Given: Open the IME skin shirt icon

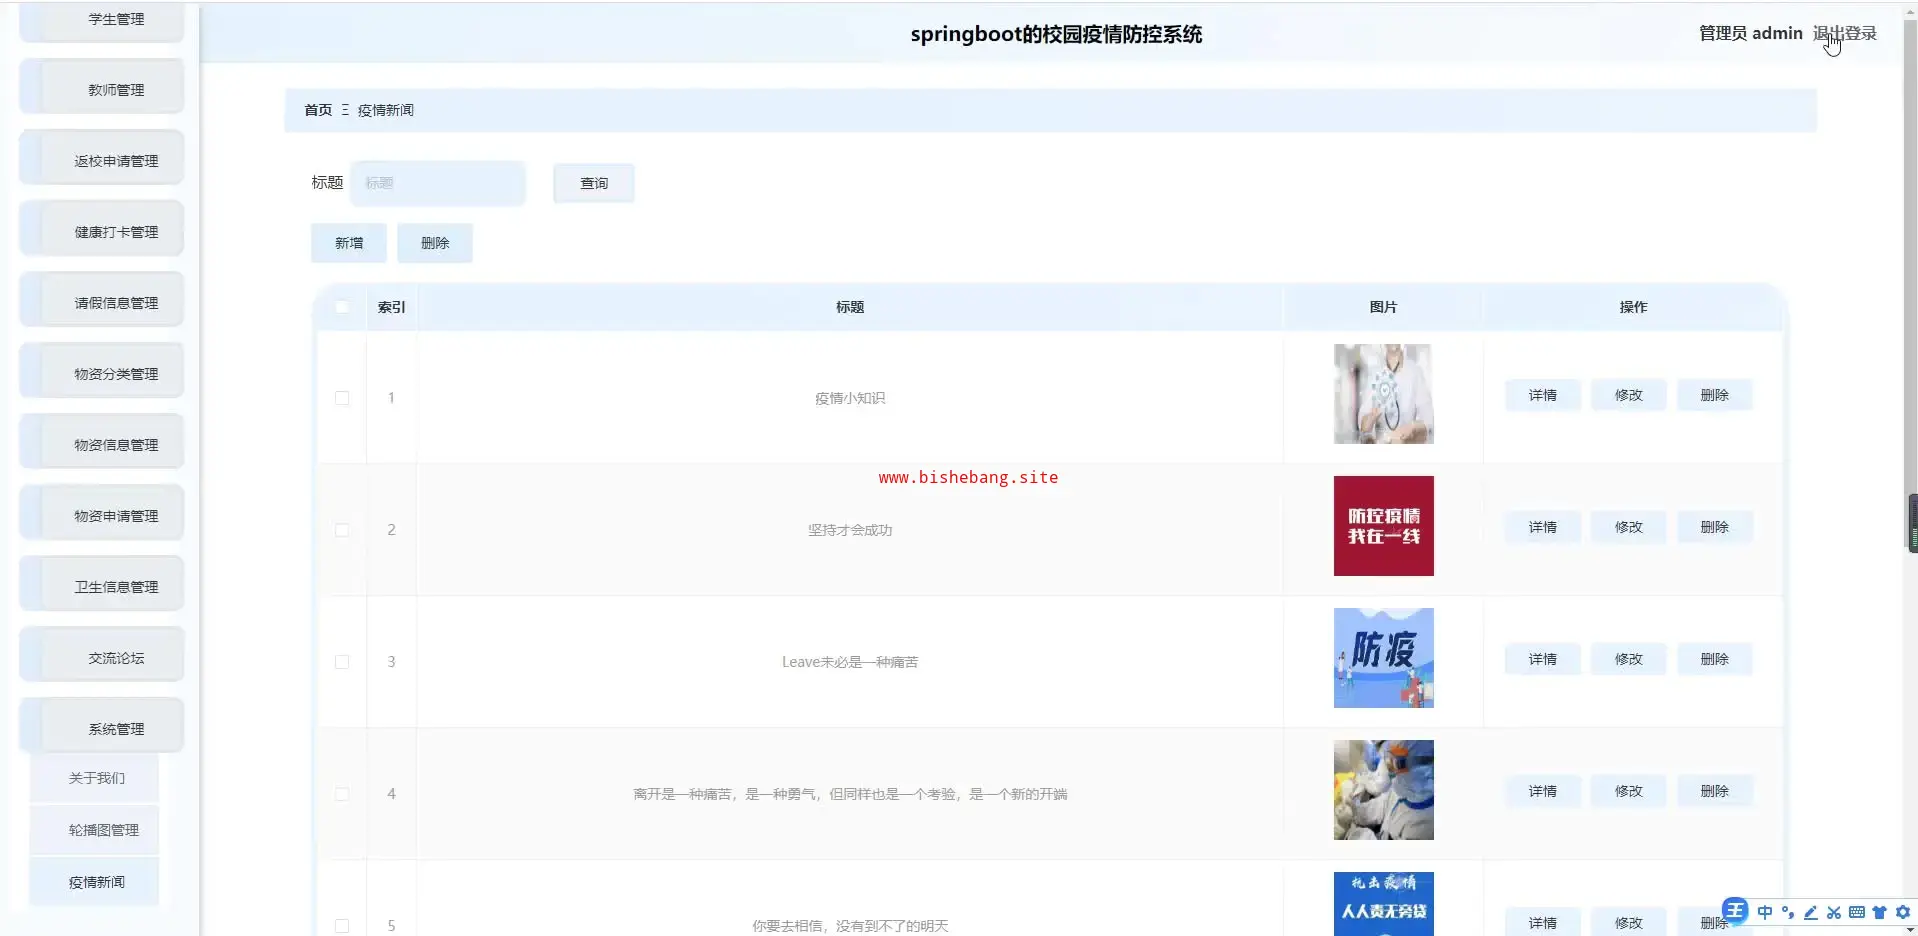Looking at the screenshot, I should pyautogui.click(x=1879, y=912).
